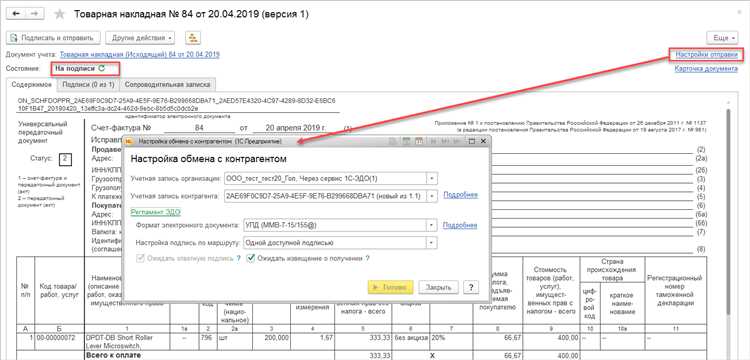Image resolution: width=750 pixels, height=360 pixels.
Task: Refresh the status next to "На подписи"
Action: point(101,68)
